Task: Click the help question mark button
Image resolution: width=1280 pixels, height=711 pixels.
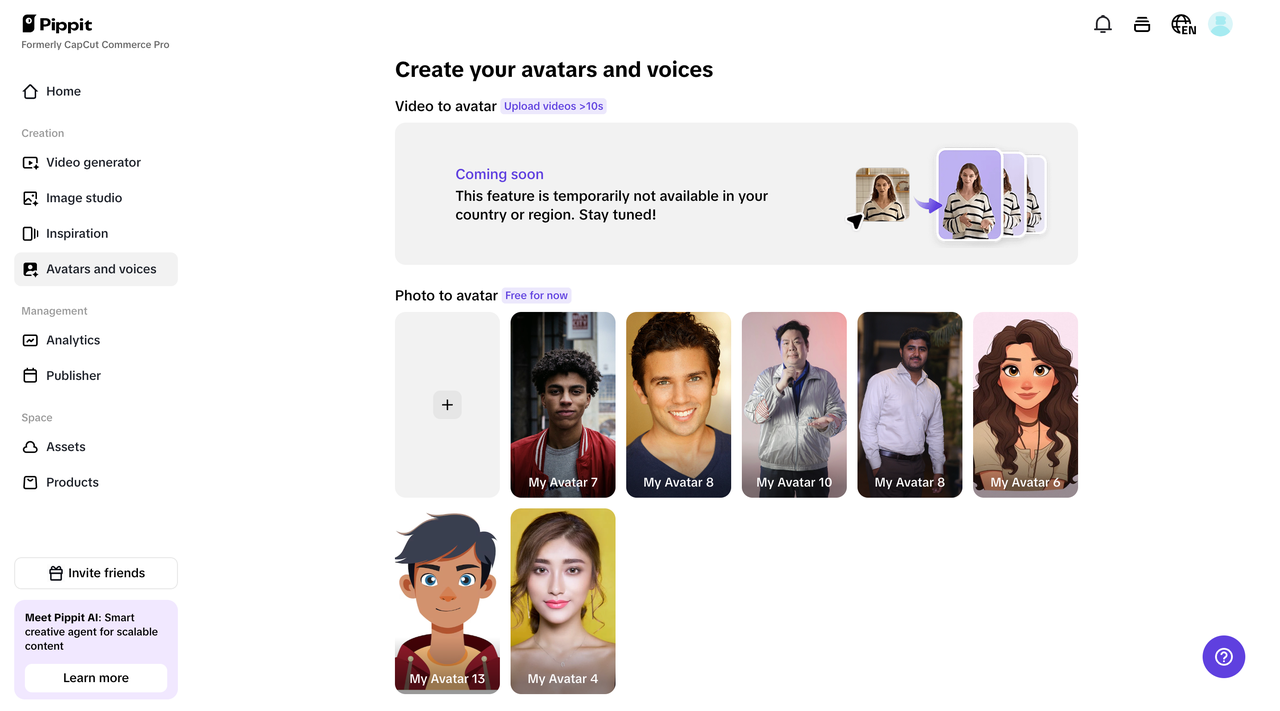Action: click(x=1223, y=657)
